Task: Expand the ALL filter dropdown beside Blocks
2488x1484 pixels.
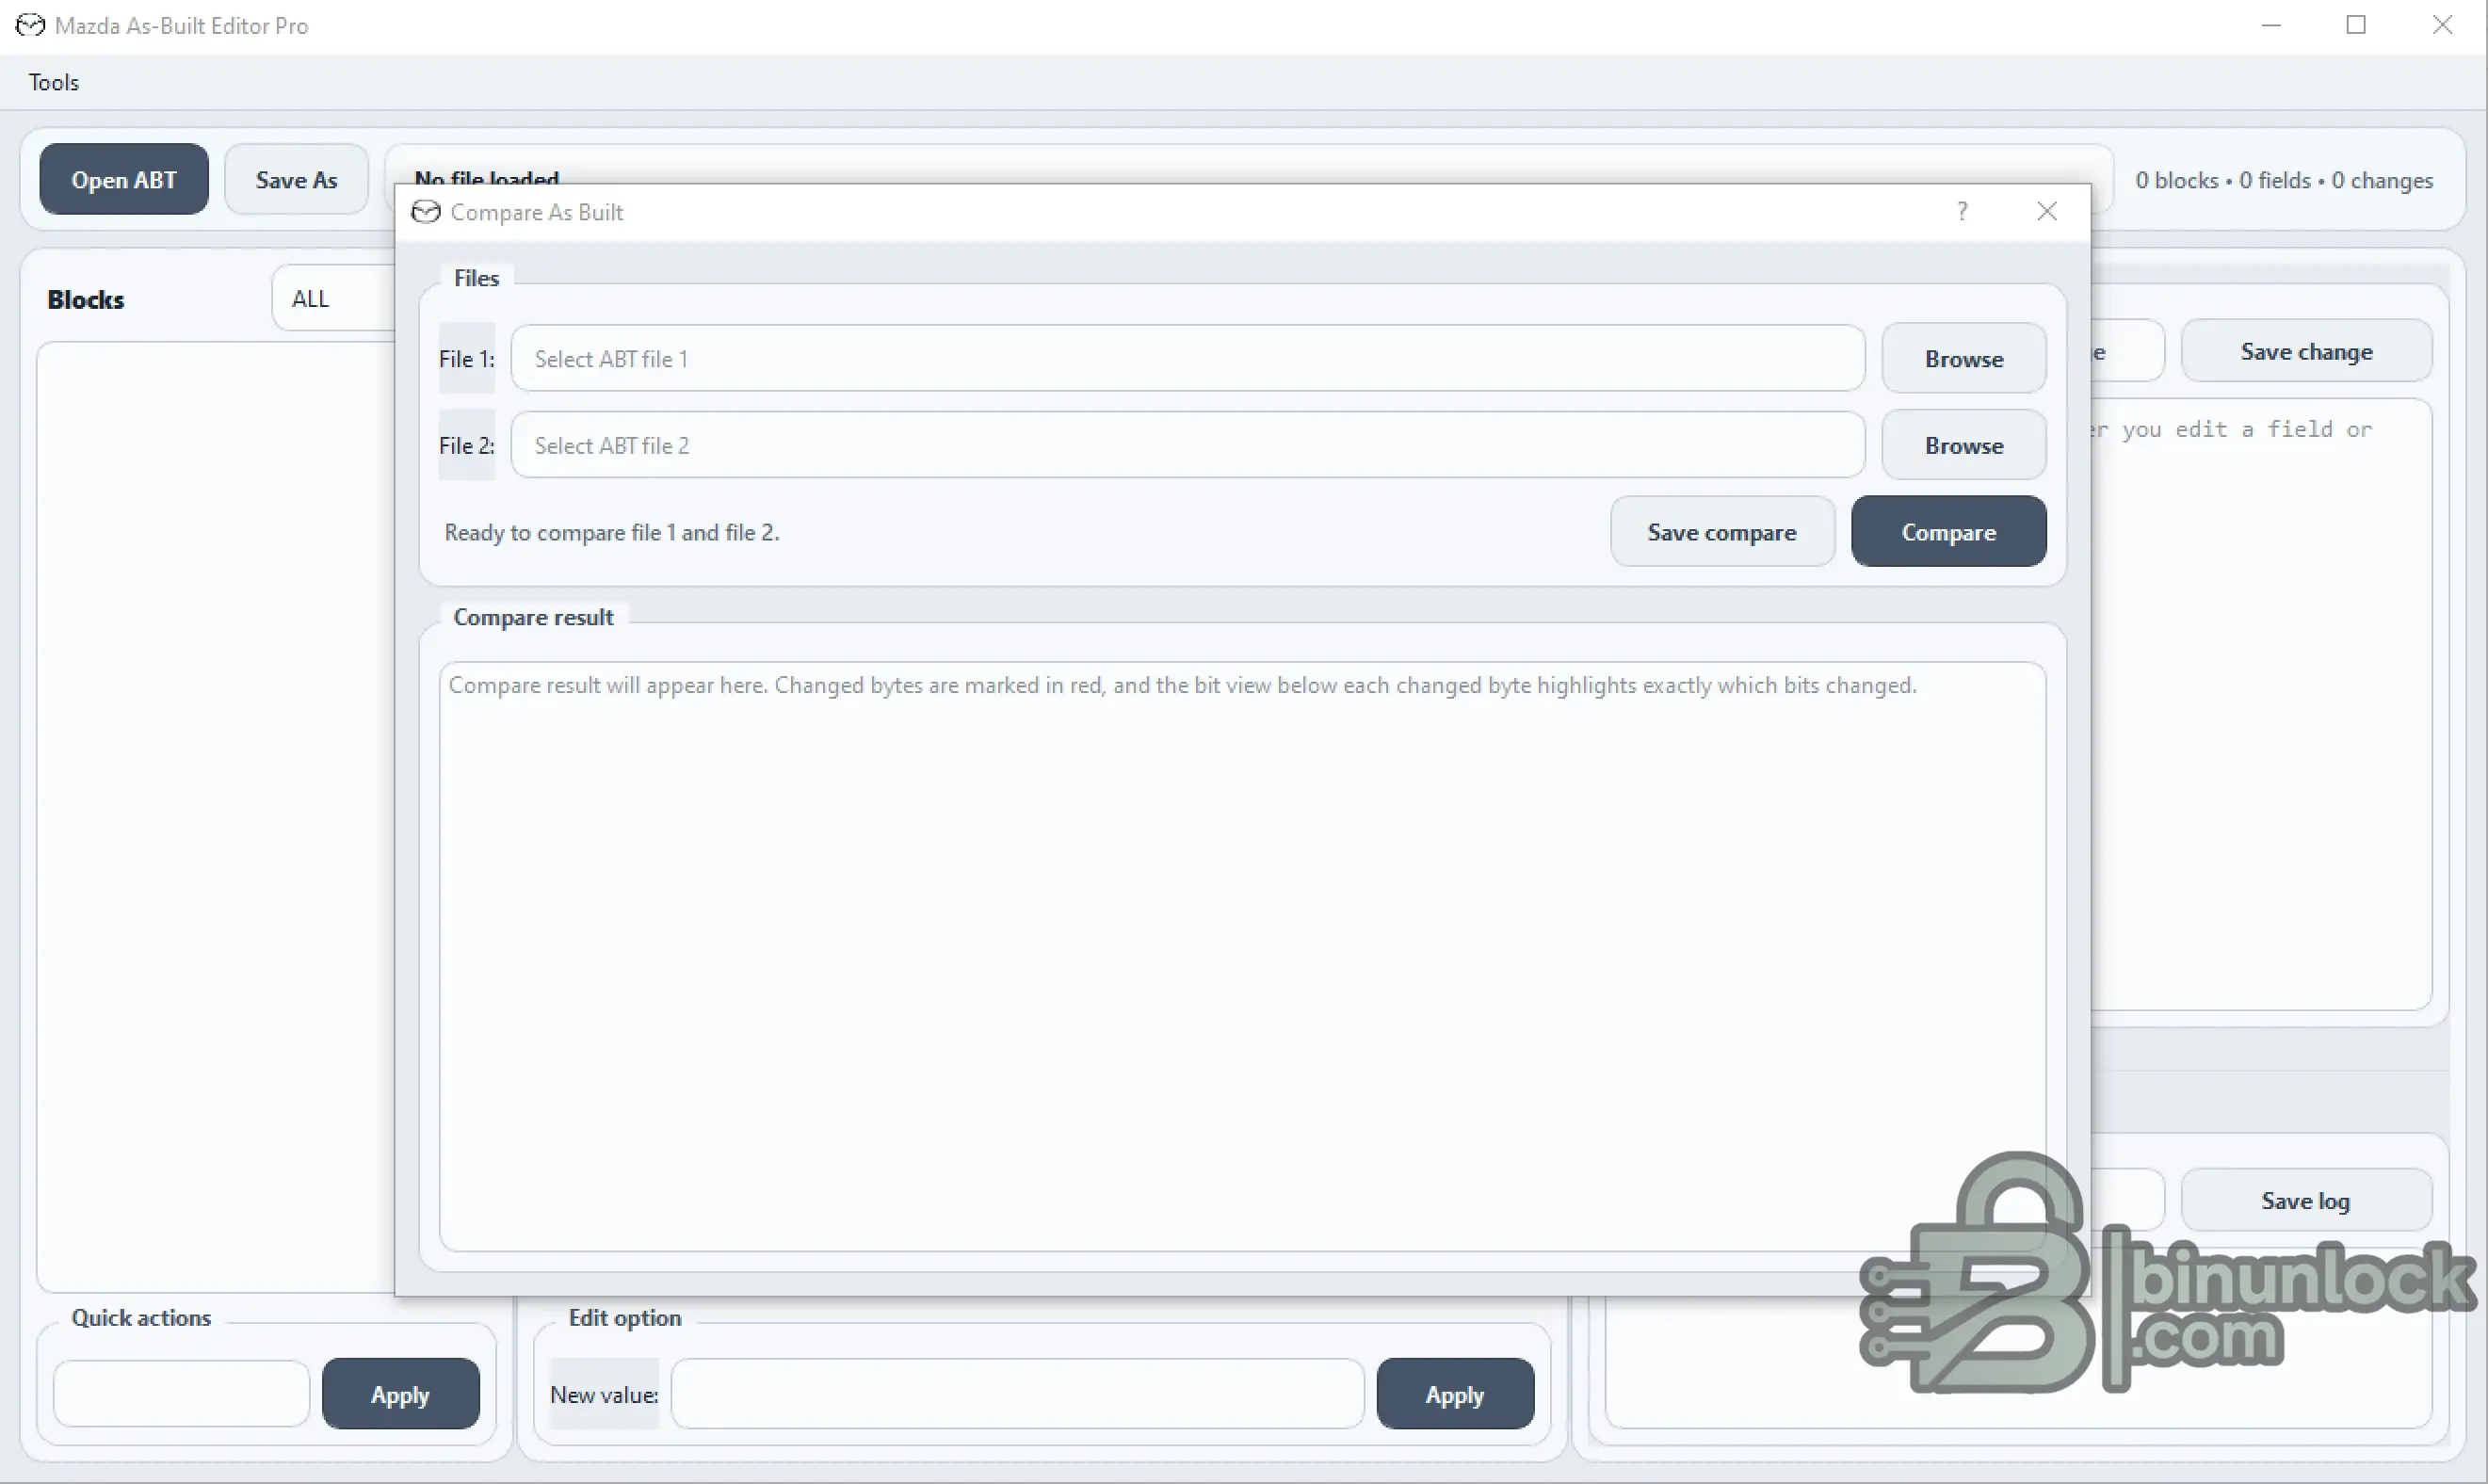Action: pos(334,298)
